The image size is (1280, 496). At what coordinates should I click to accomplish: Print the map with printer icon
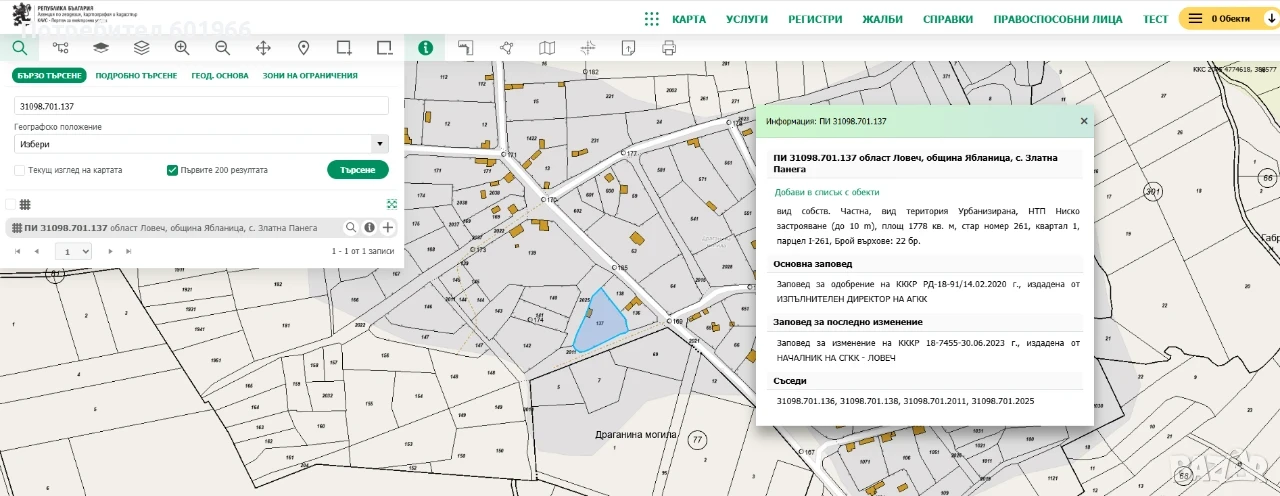[668, 47]
